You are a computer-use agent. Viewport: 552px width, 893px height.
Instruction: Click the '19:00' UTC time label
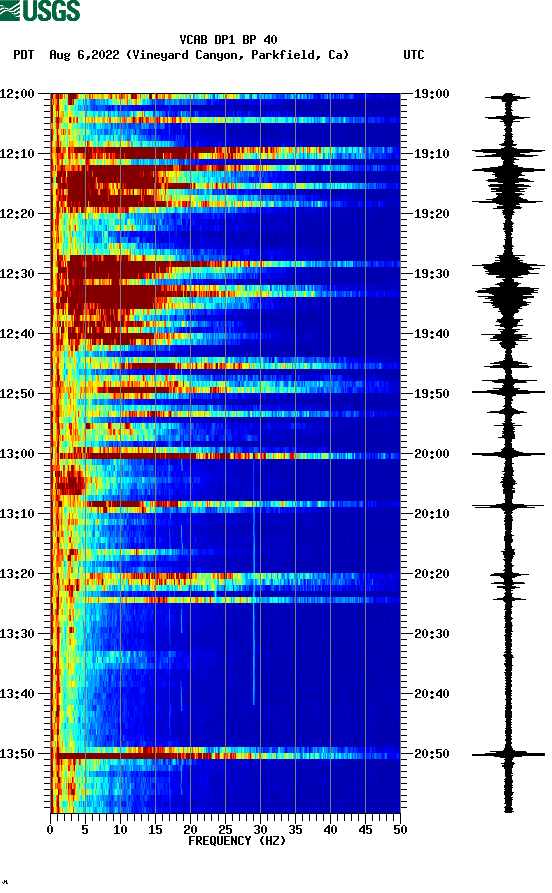coord(432,93)
